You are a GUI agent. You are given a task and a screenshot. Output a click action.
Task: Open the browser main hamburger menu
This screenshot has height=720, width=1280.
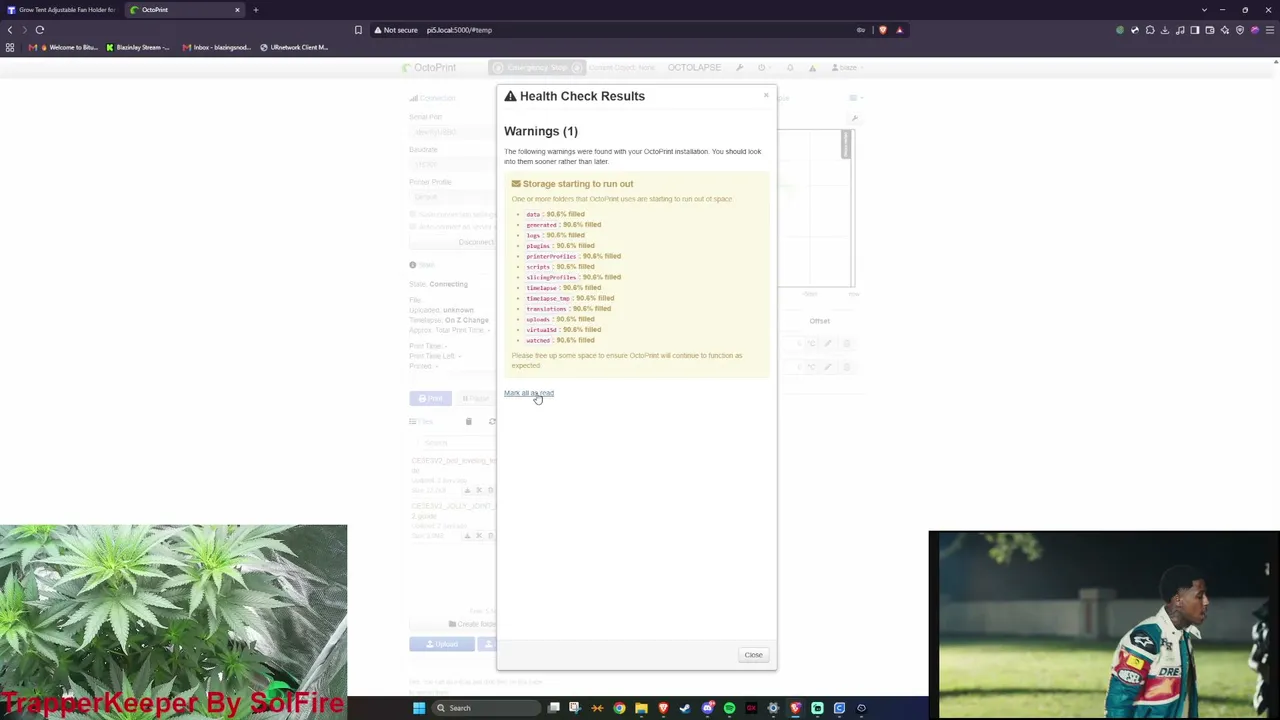(1270, 30)
